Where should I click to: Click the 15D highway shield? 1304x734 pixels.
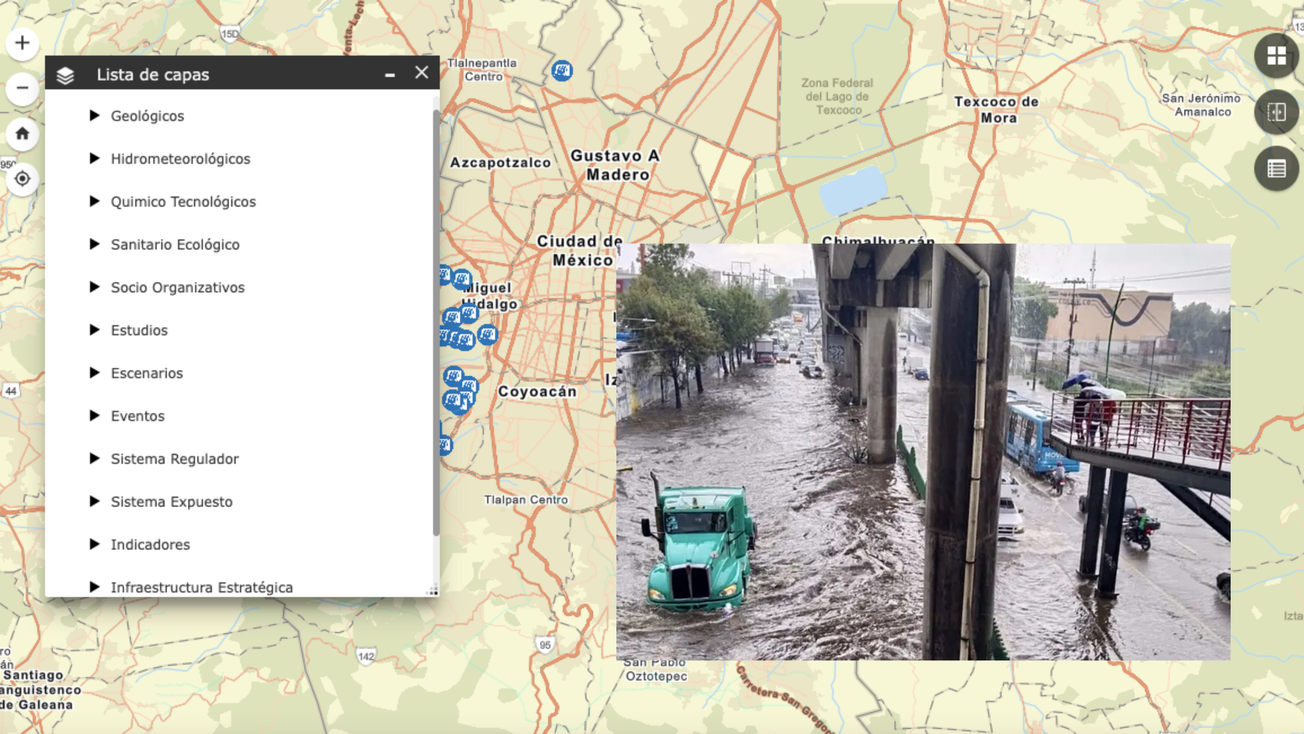[x=230, y=34]
